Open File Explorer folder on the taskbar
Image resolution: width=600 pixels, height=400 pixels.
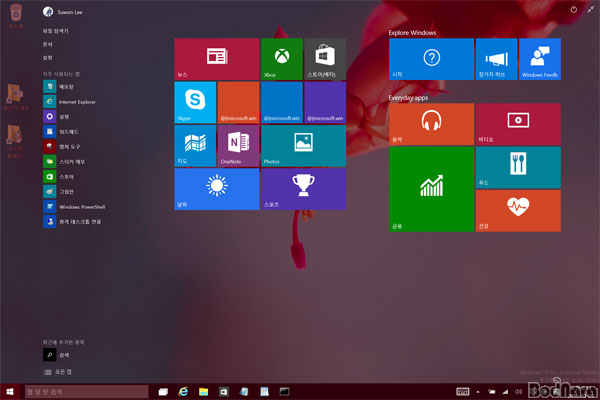coord(204,392)
